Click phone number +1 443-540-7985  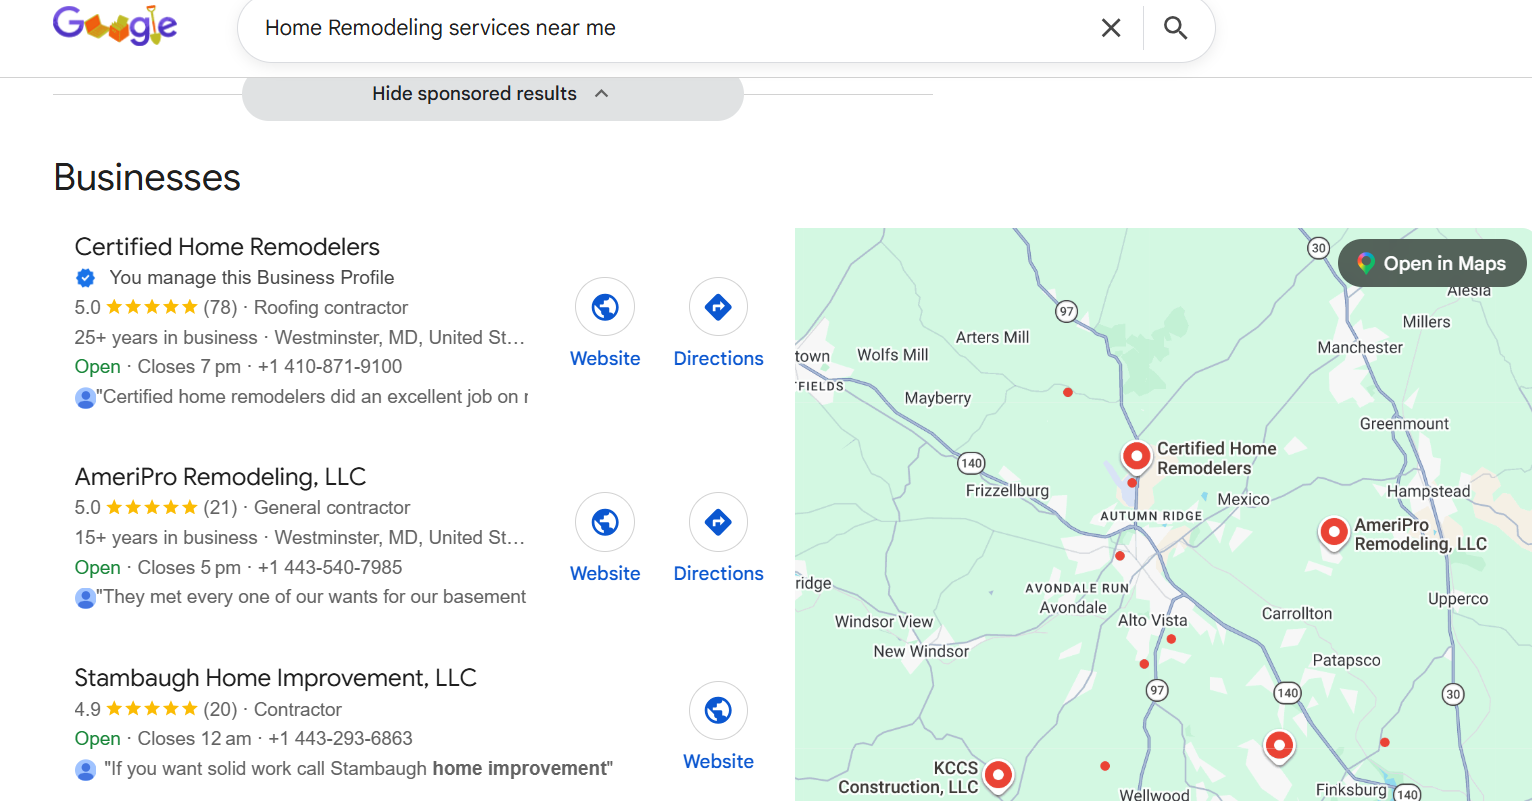330,568
